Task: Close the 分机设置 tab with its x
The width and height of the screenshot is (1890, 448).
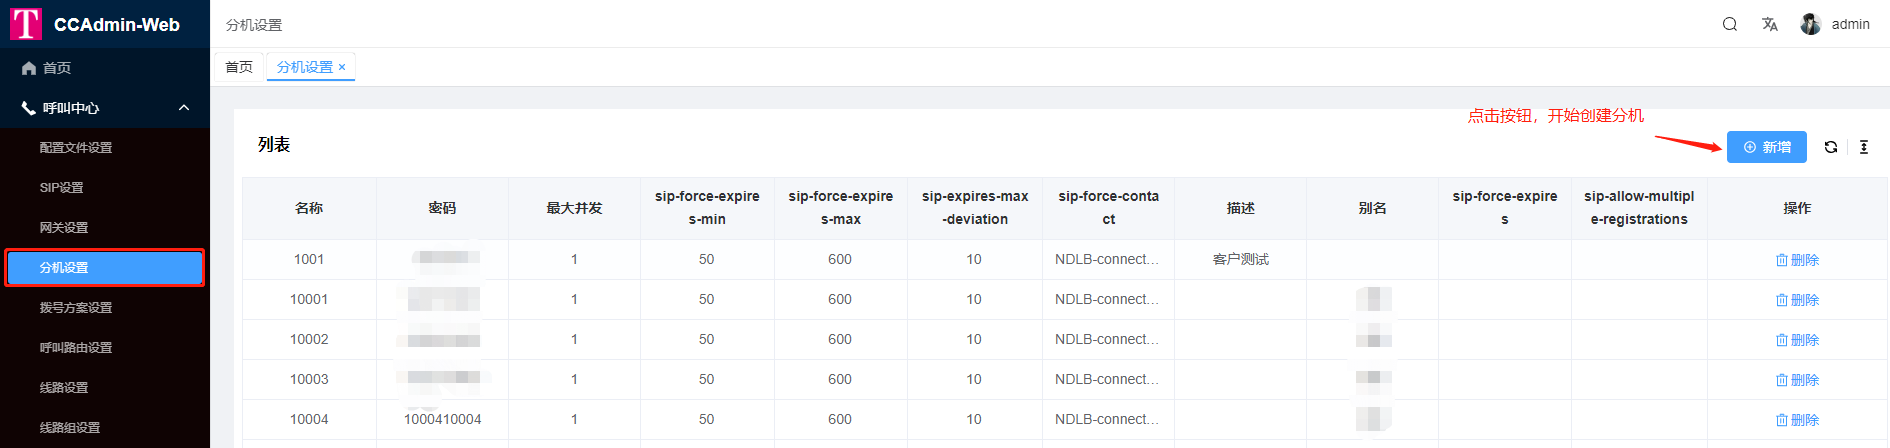Action: [342, 68]
